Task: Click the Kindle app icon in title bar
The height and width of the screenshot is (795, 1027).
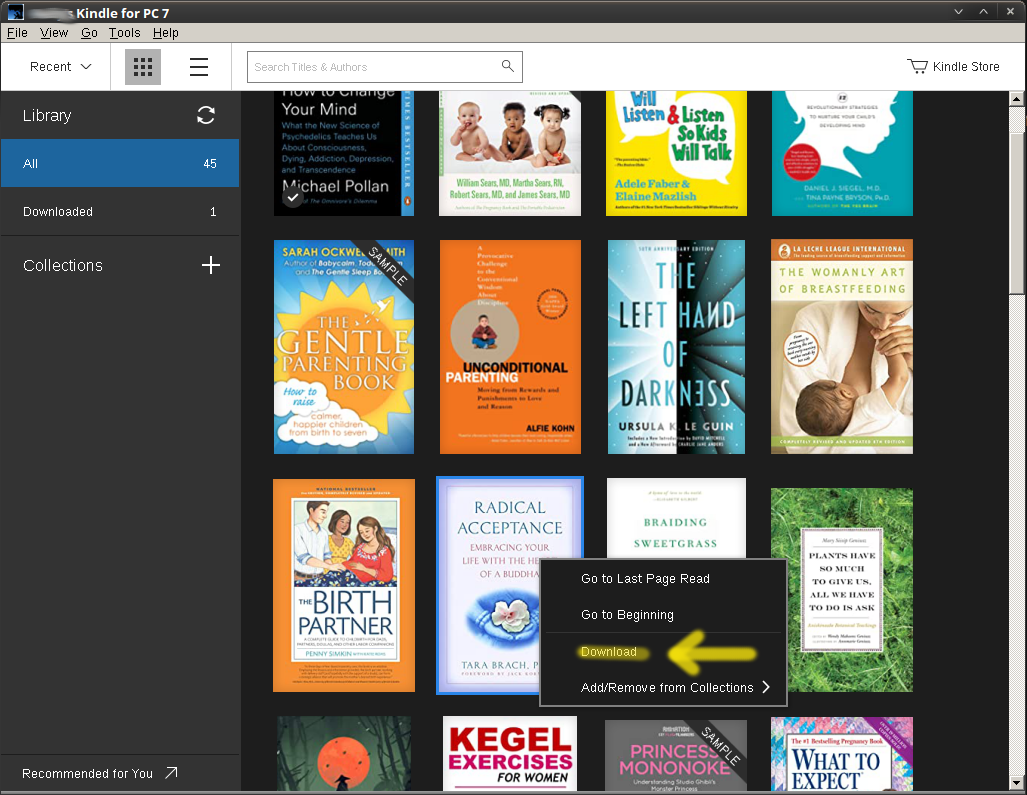Action: click(16, 12)
